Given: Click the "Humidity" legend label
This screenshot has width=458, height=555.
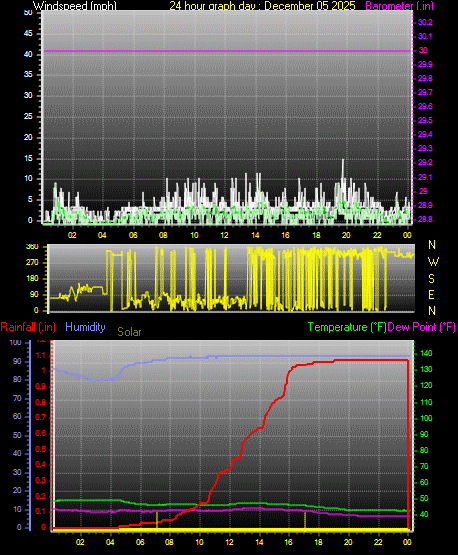Looking at the screenshot, I should (85, 327).
